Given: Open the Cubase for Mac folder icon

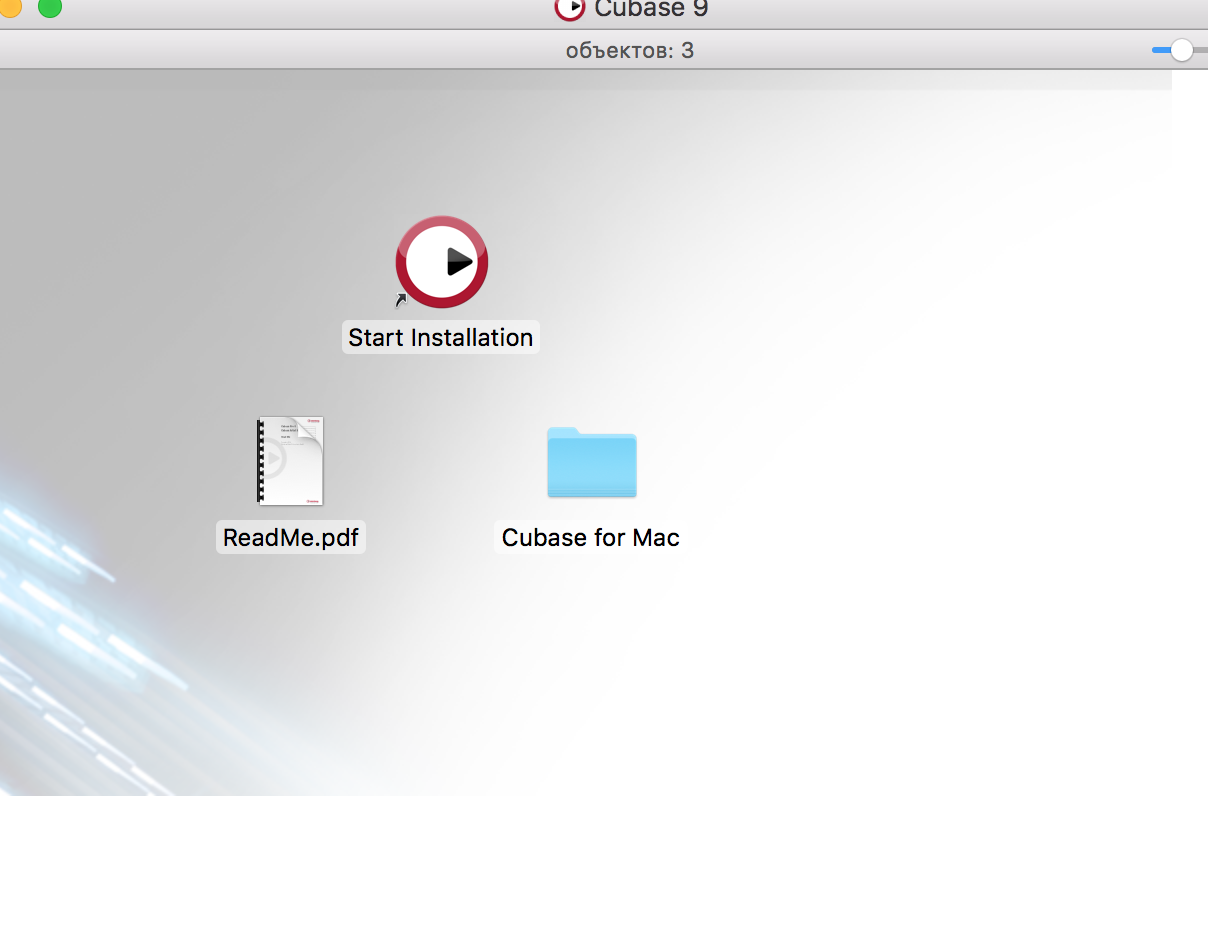Looking at the screenshot, I should 592,462.
